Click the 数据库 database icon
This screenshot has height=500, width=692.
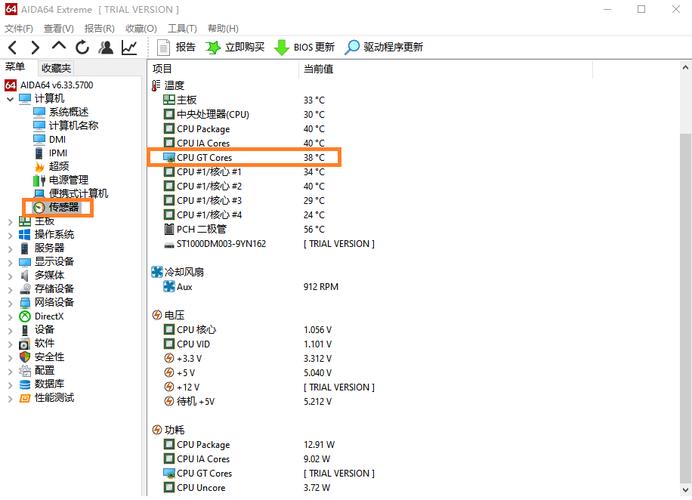[25, 384]
